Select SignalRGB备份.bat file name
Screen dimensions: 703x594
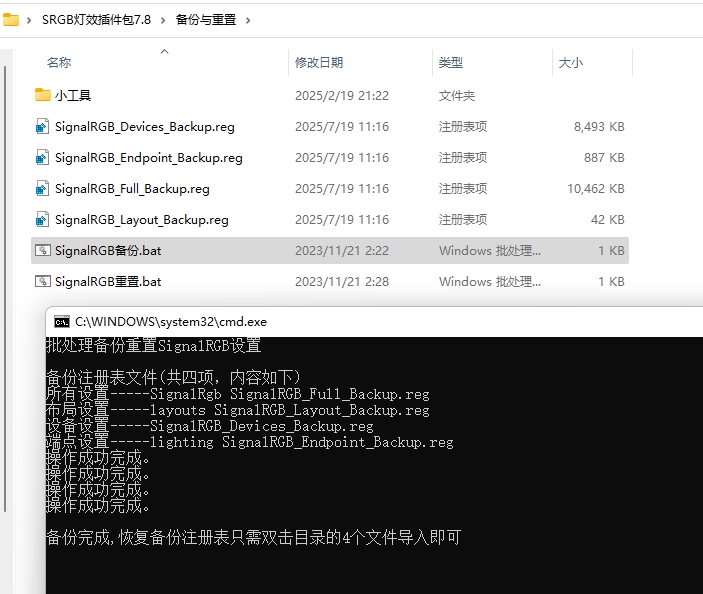[x=108, y=251]
